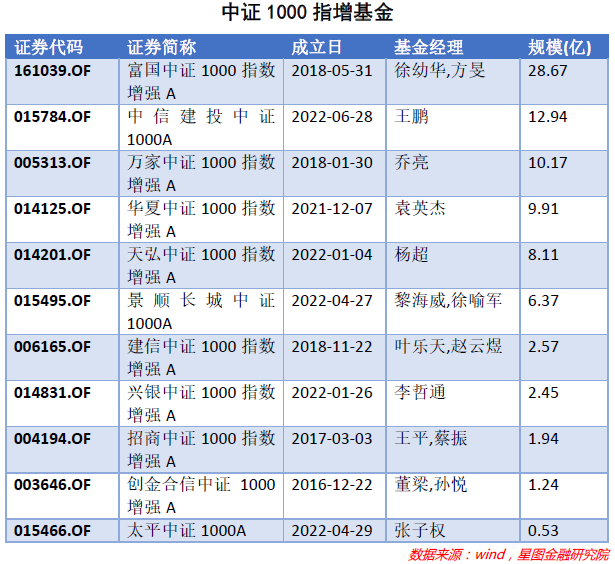The height and width of the screenshot is (564, 615).
Task: Click fund name 景顺长城中证 1000A
Action: click(201, 312)
